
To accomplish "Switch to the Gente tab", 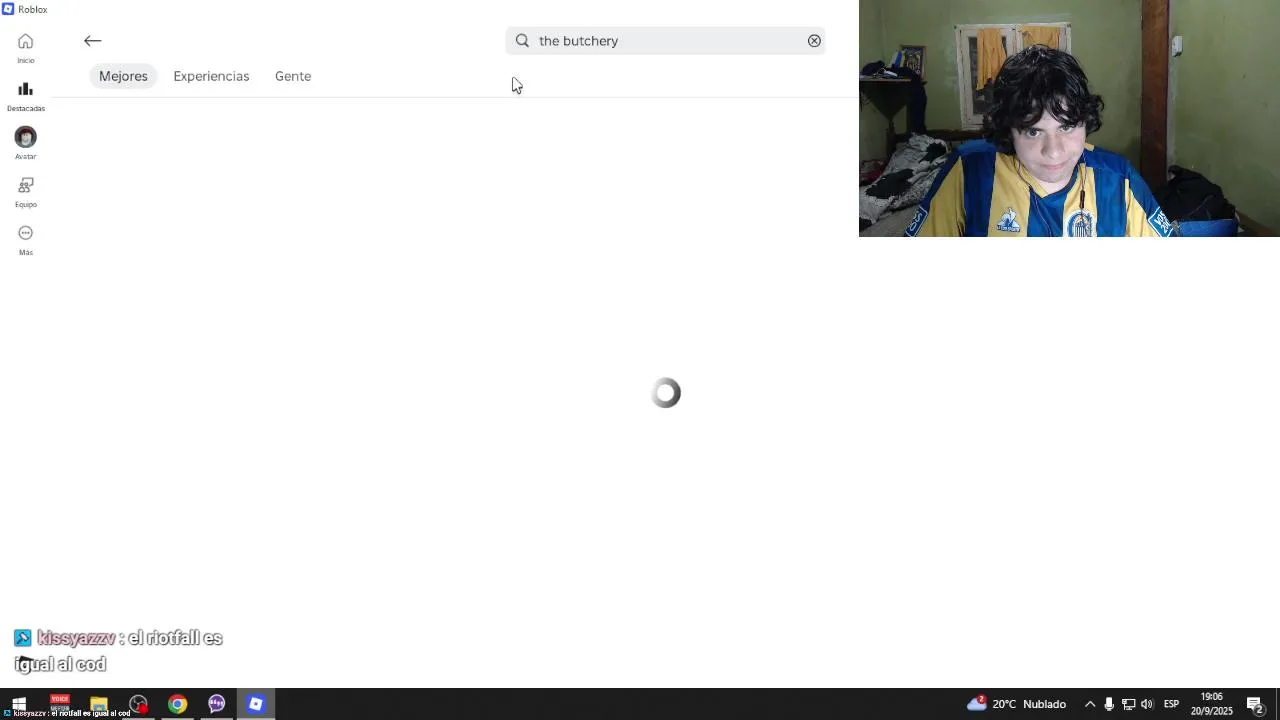I will pyautogui.click(x=293, y=76).
